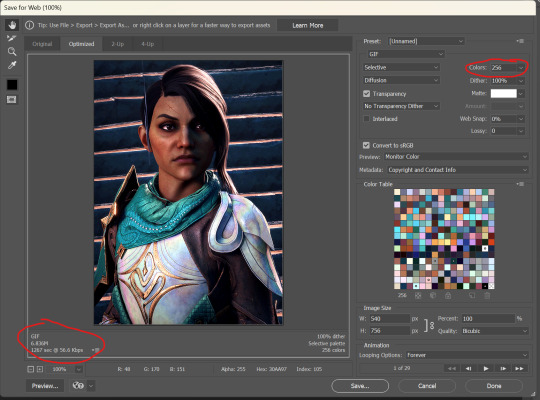Switch to the 2-Up tab
The height and width of the screenshot is (400, 540).
(x=117, y=44)
